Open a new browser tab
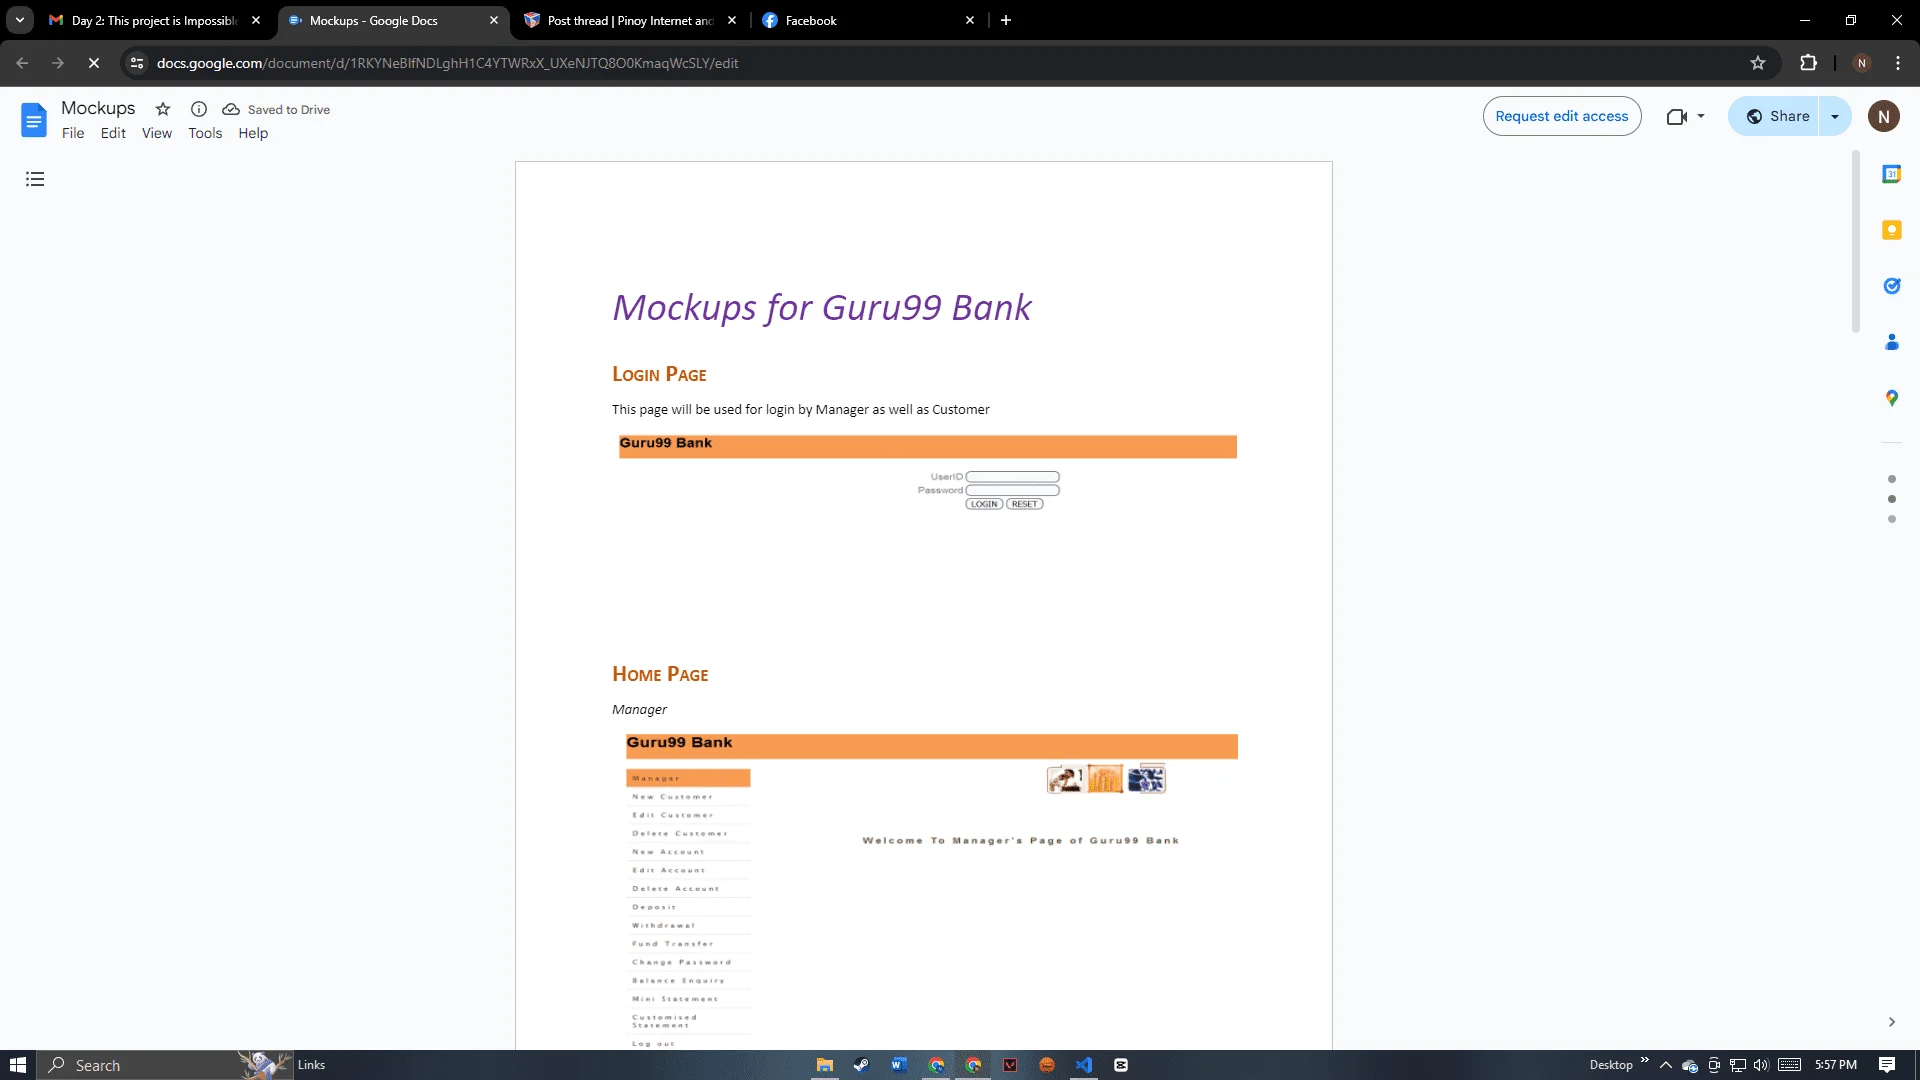The height and width of the screenshot is (1080, 1920). pyautogui.click(x=1006, y=20)
